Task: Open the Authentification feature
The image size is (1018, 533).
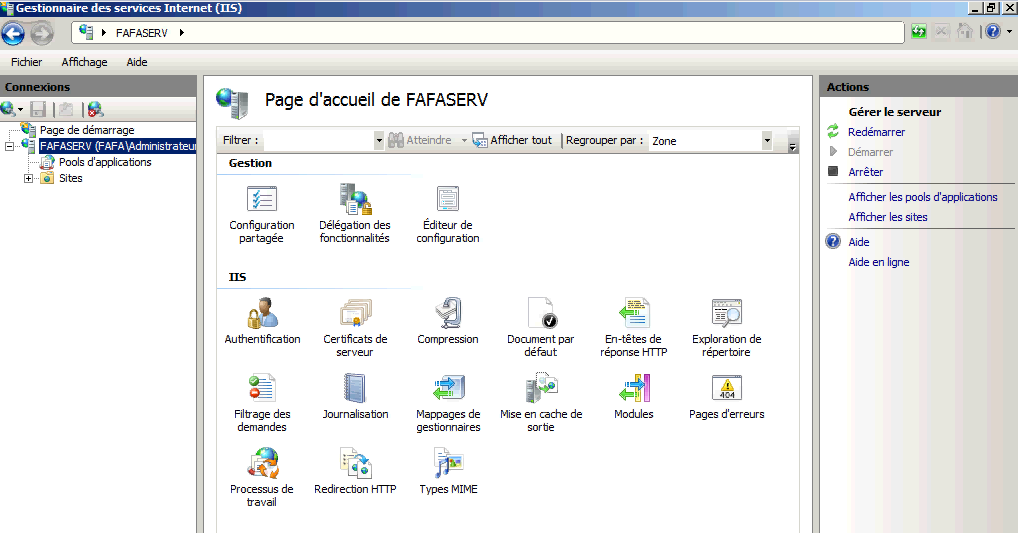Action: pyautogui.click(x=262, y=321)
